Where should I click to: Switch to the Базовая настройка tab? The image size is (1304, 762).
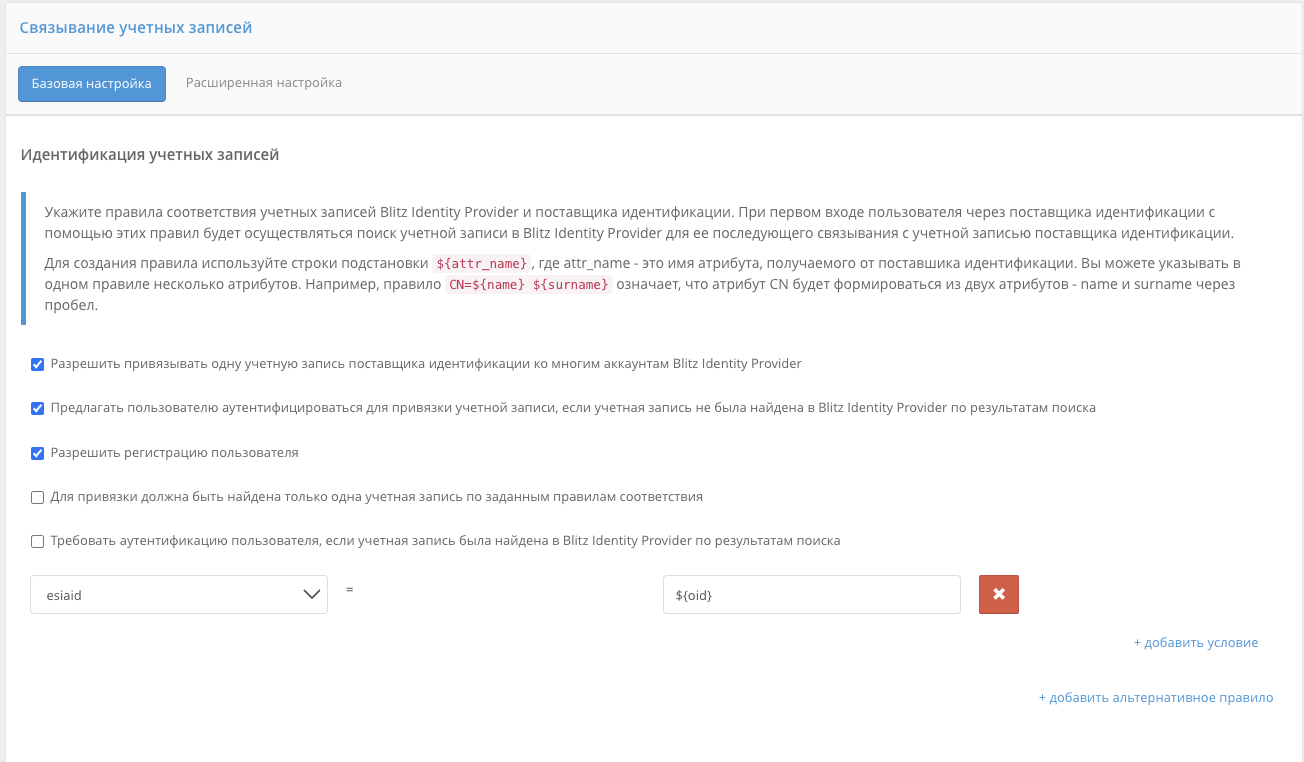point(92,83)
